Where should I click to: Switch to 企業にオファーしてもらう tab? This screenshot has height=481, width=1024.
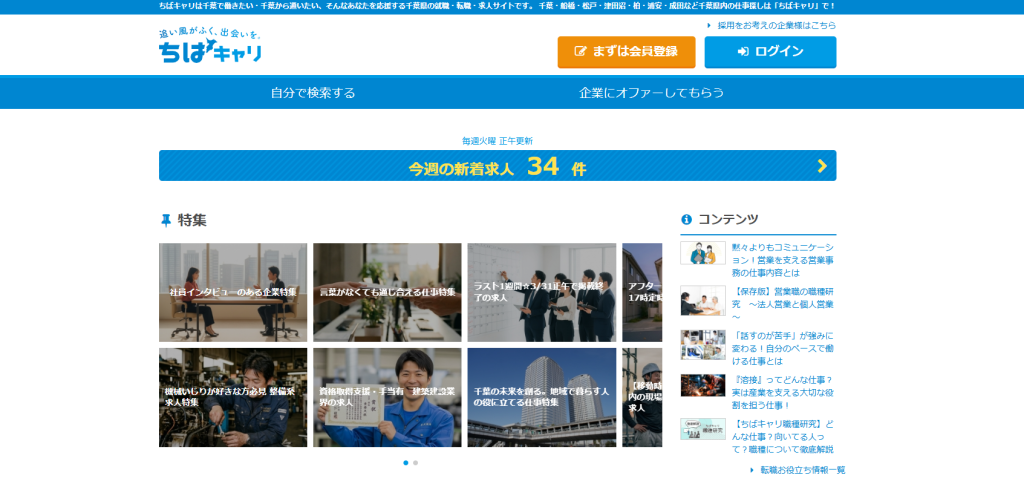tap(651, 93)
